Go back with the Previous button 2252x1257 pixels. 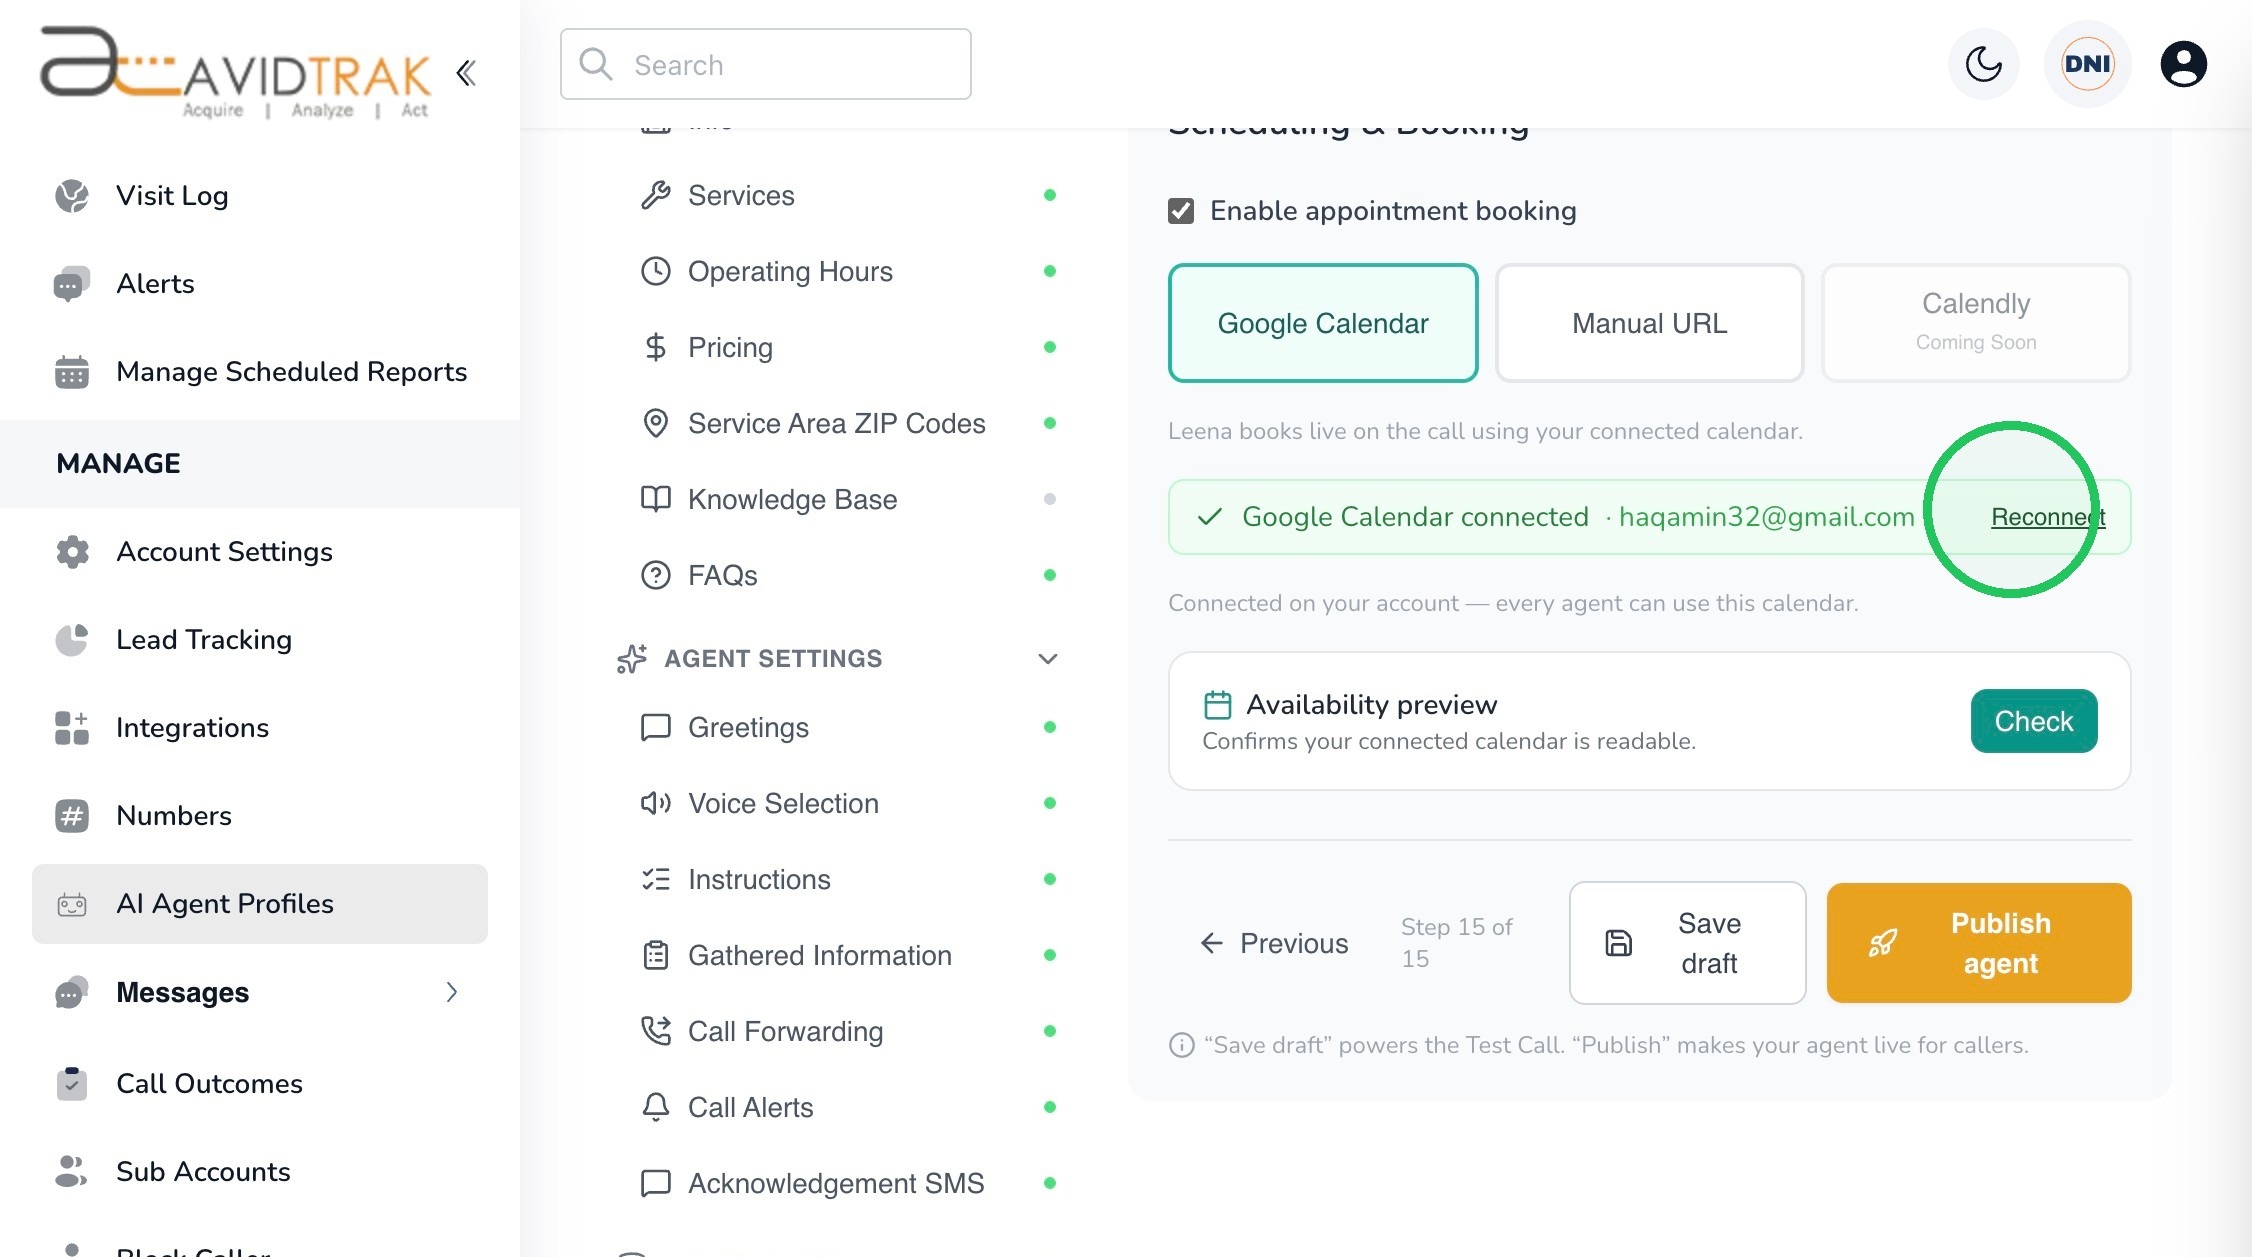tap(1274, 943)
